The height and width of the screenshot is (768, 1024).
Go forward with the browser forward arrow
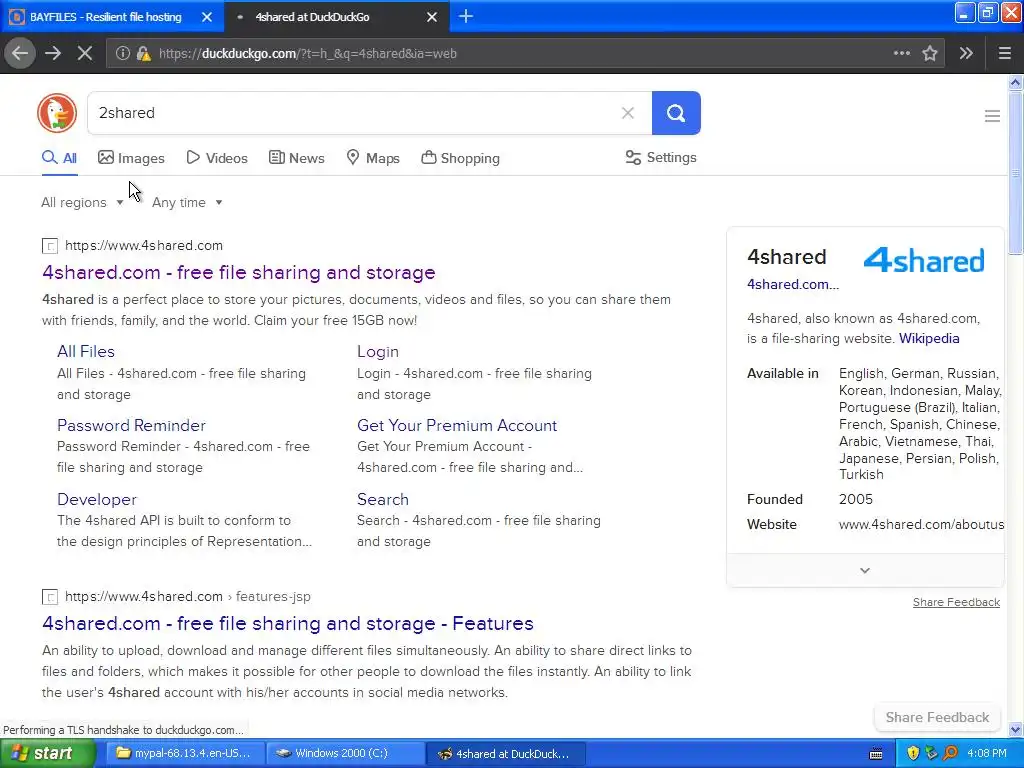(53, 53)
